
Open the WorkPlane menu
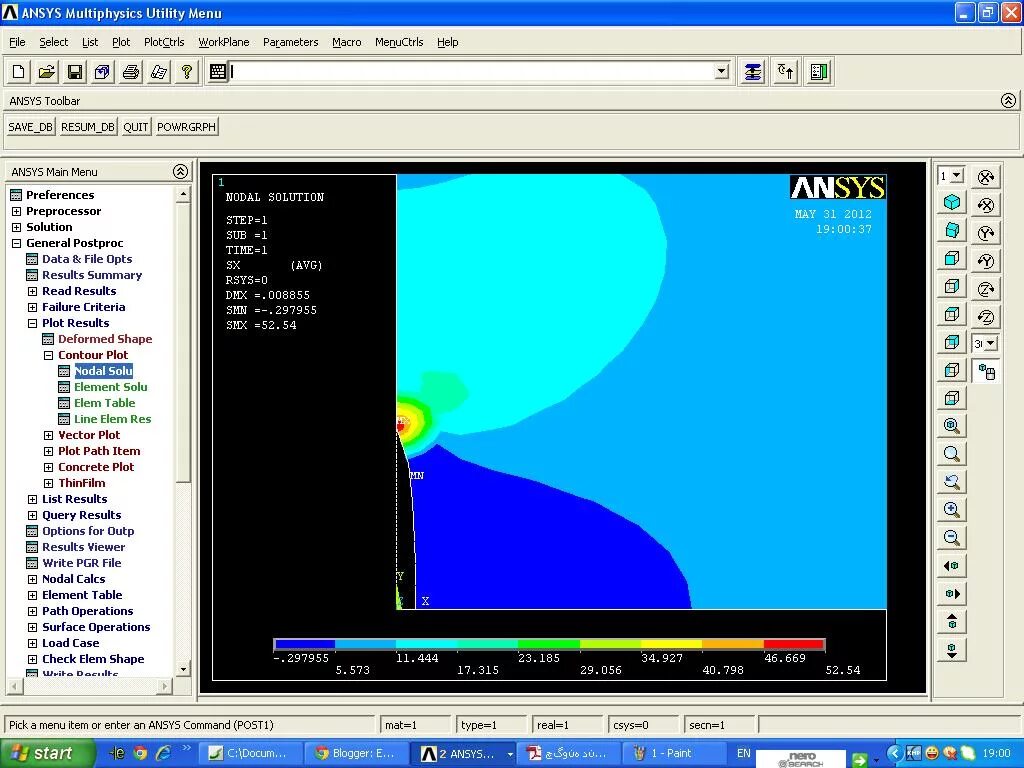(x=224, y=42)
